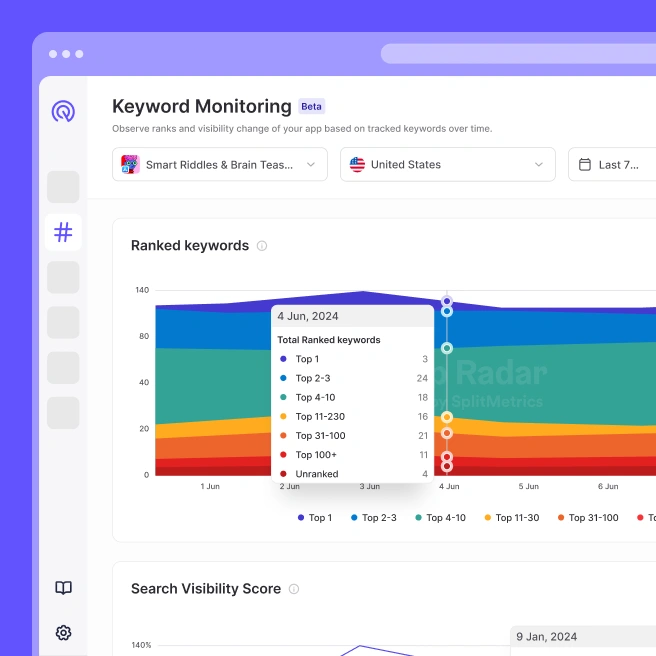The width and height of the screenshot is (656, 656).
Task: Open the hashtag Keyword Monitoring sidebar icon
Action: (x=63, y=232)
